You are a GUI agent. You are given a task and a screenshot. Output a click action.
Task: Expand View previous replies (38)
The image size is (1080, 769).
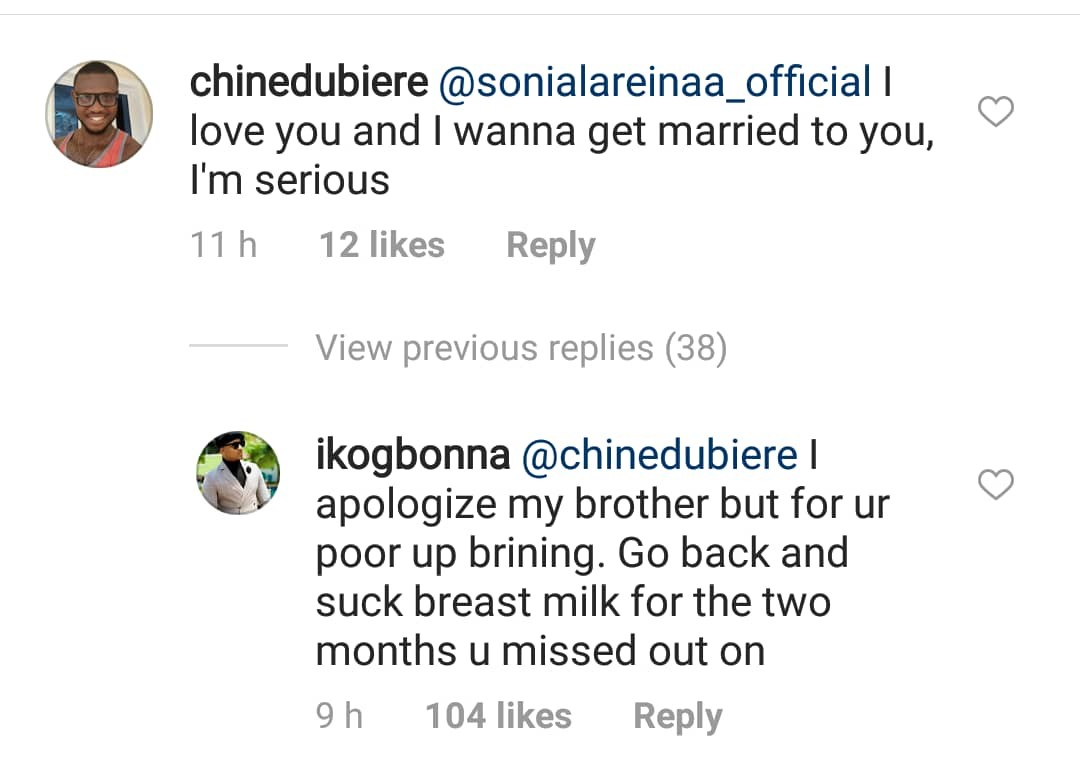pyautogui.click(x=521, y=348)
